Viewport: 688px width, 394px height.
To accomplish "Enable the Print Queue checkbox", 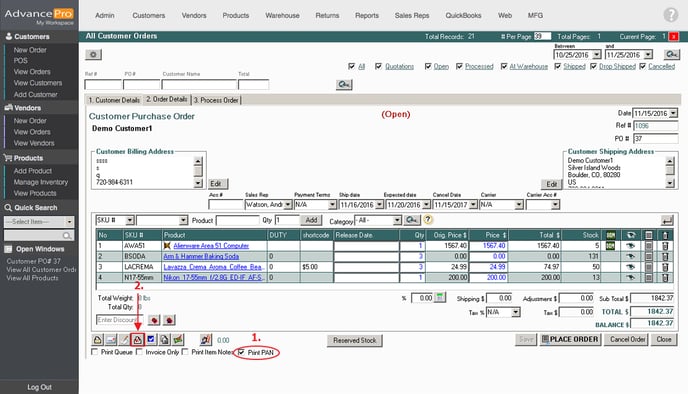I will pos(94,352).
